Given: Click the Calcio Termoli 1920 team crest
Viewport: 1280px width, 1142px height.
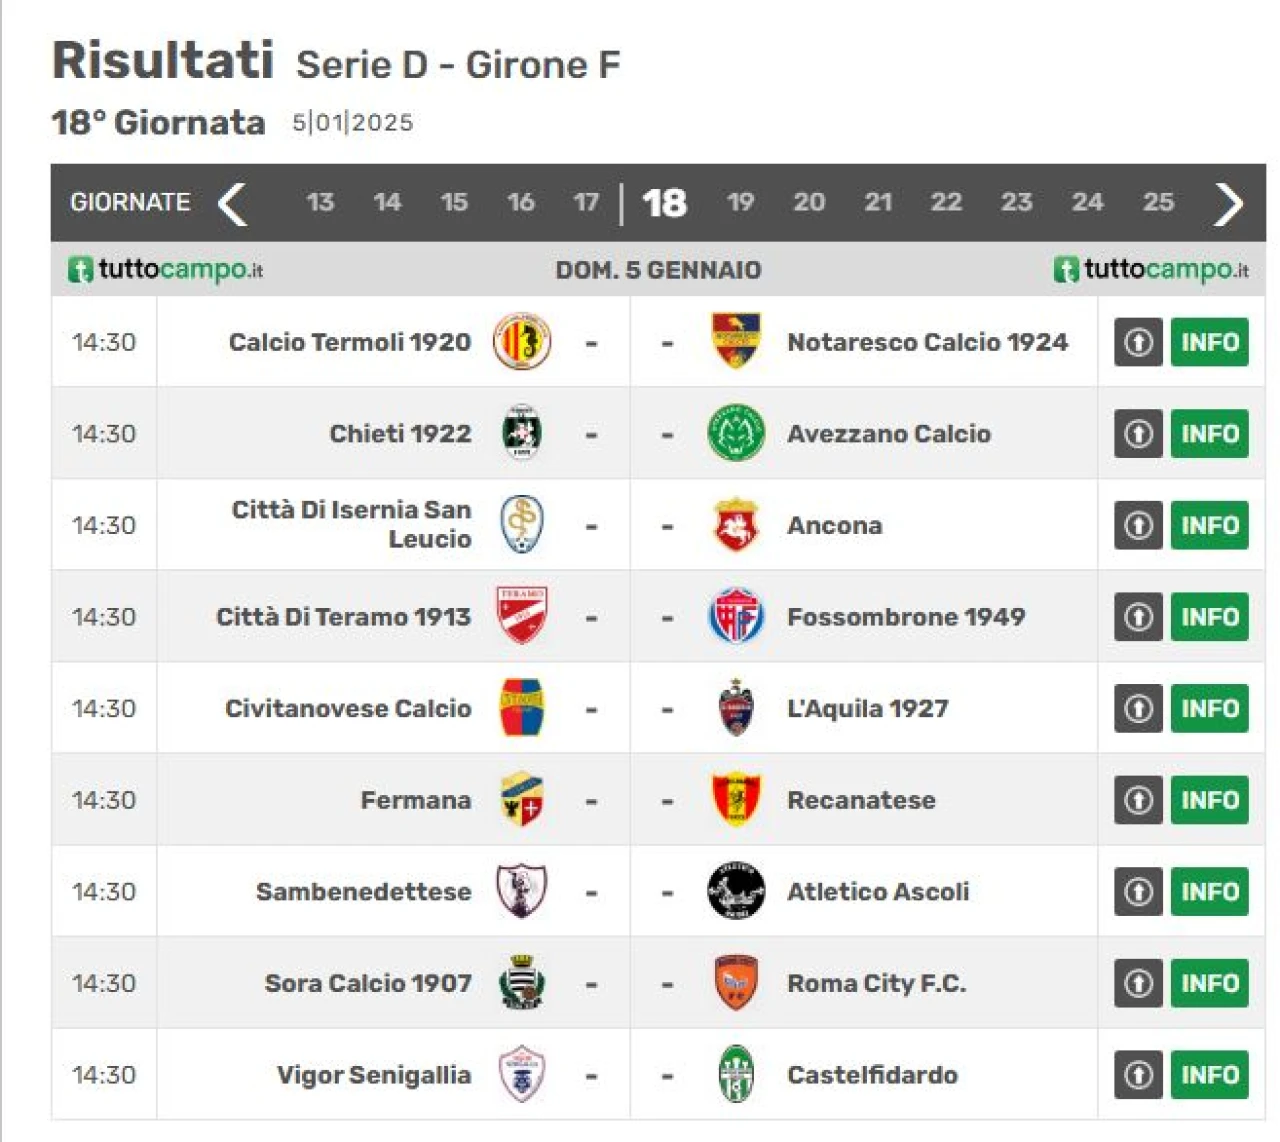Looking at the screenshot, I should click(522, 342).
